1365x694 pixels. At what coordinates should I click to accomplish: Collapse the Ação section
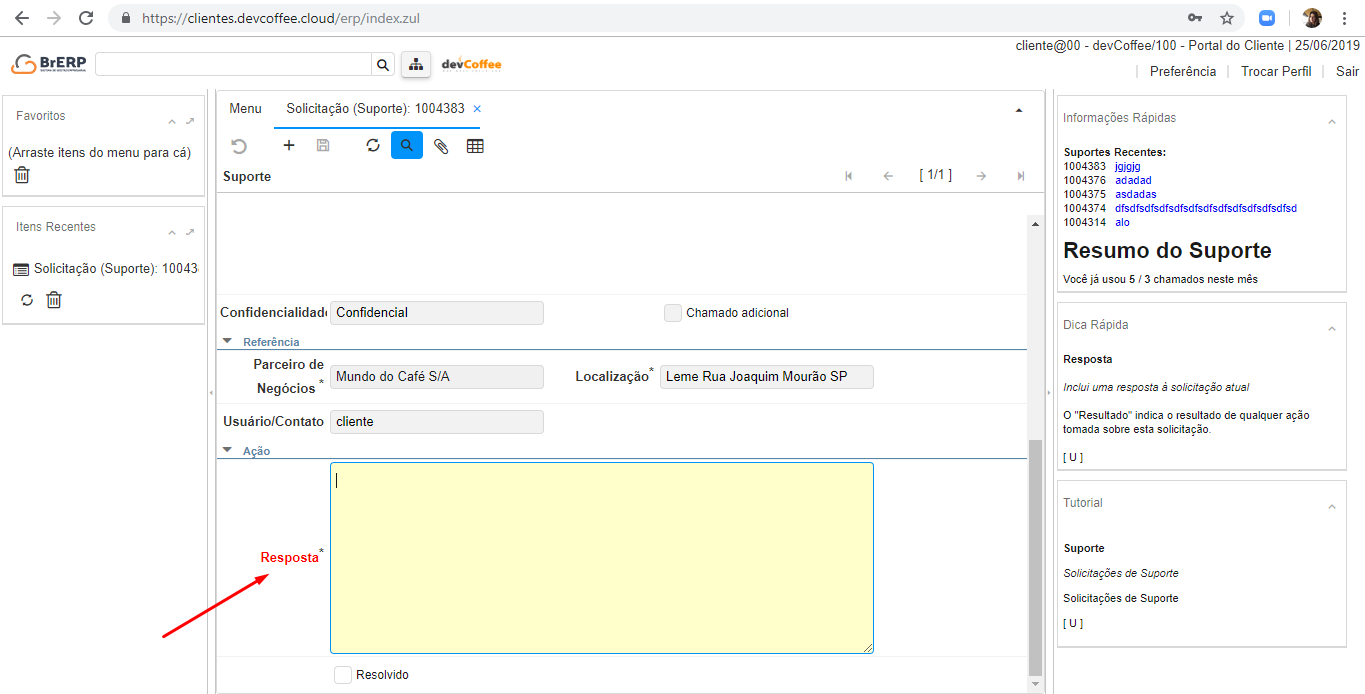[228, 451]
